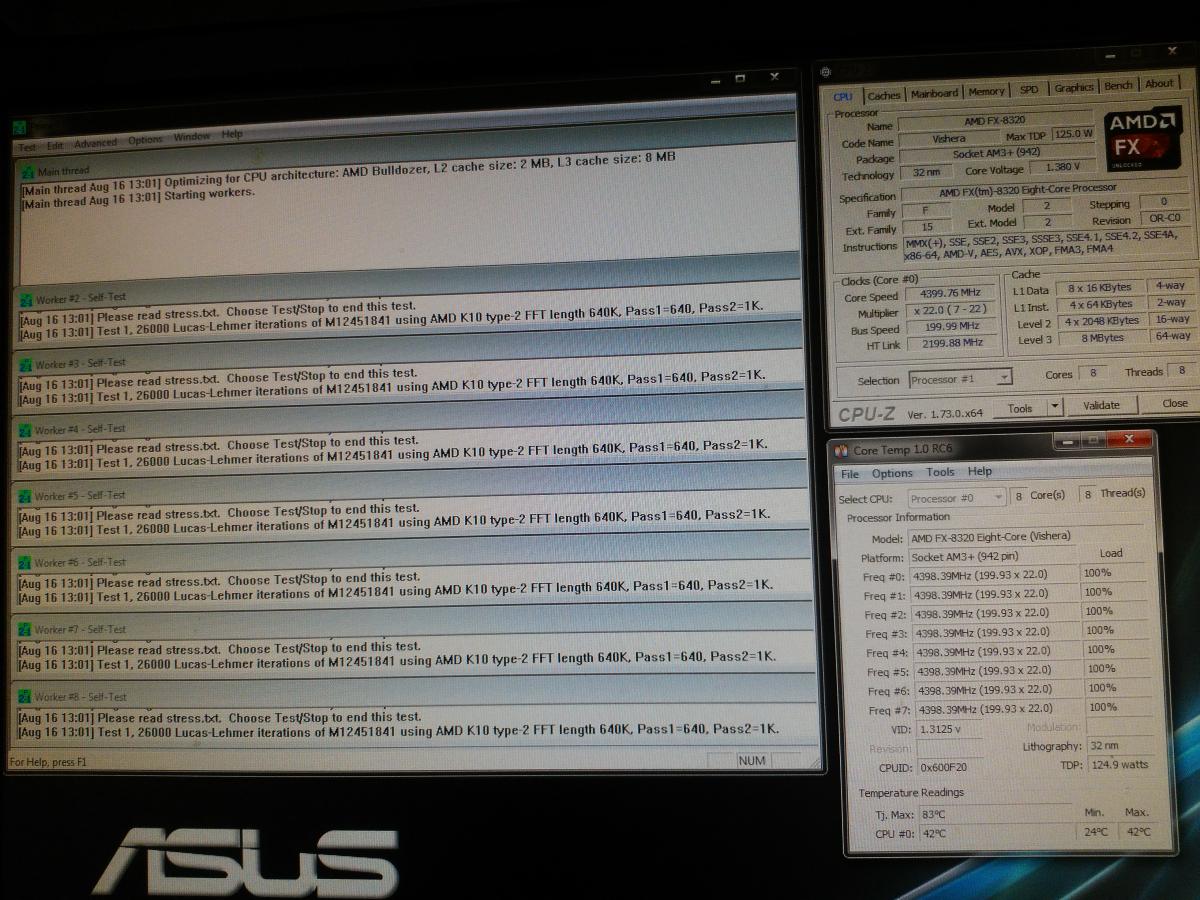Open the Edit menu in Prime95
Screen dimensions: 1200x900
55,145
